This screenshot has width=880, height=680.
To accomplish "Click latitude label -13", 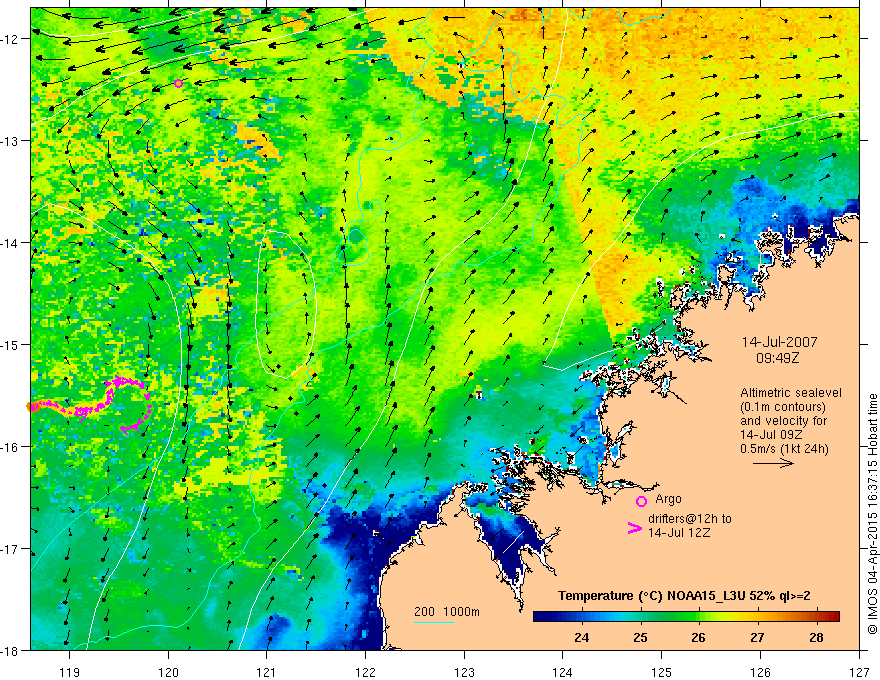I will click(10, 140).
